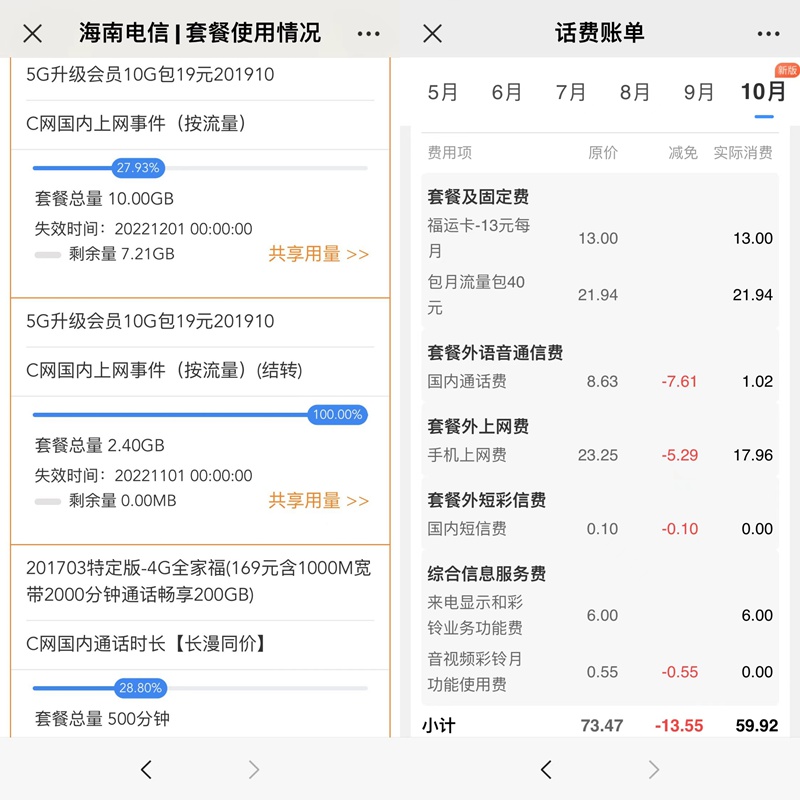Click the subtotal value 59.92

pyautogui.click(x=757, y=726)
